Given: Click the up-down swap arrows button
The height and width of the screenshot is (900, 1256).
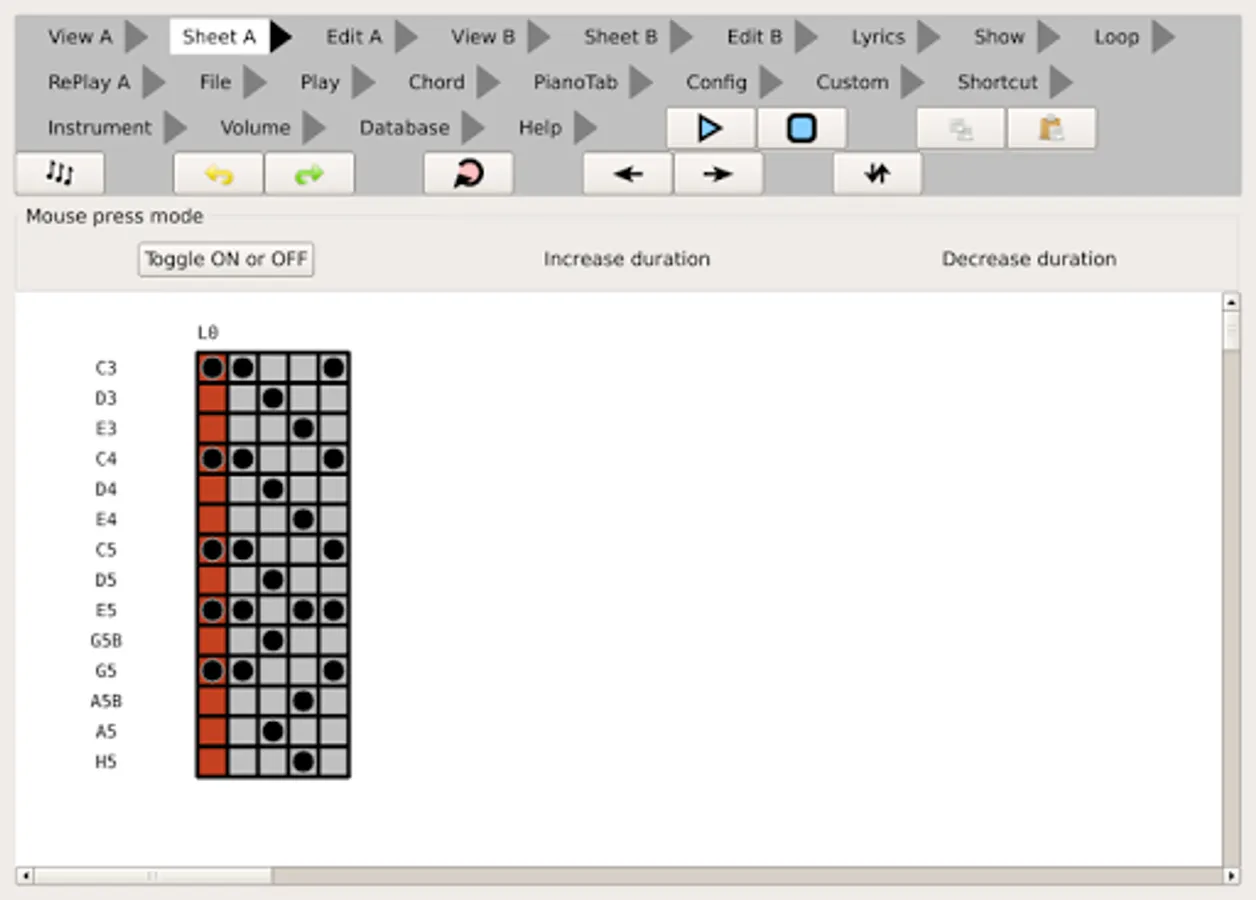Looking at the screenshot, I should click(x=877, y=173).
